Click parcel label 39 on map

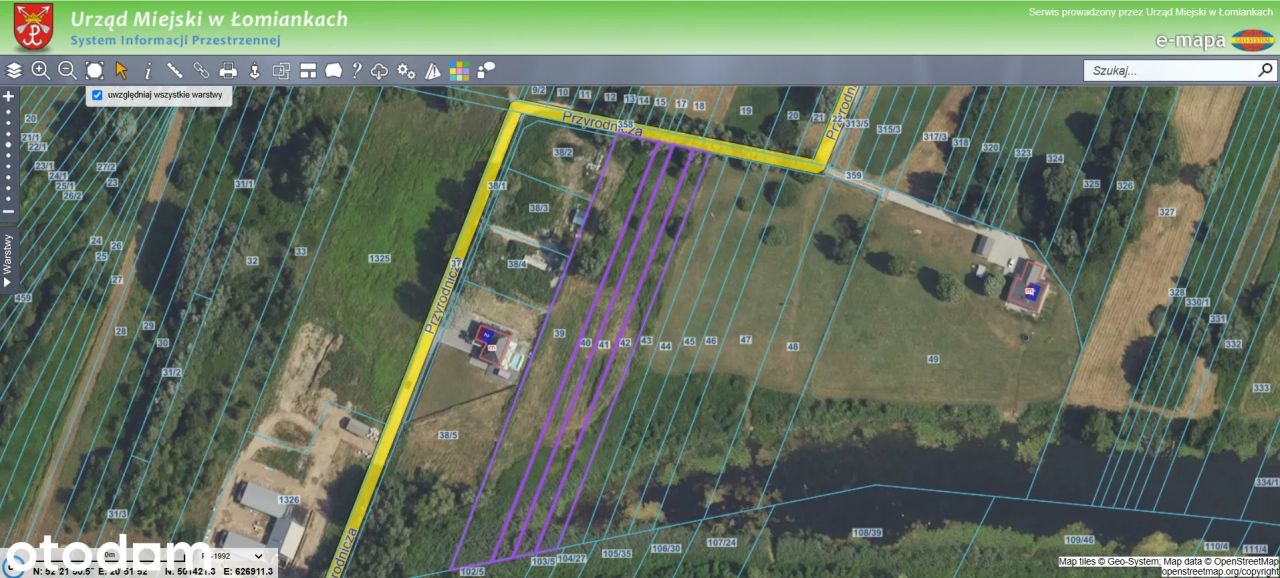559,333
